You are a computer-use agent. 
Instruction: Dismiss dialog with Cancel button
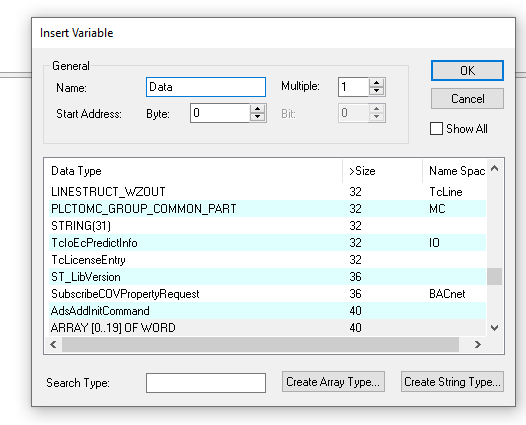[x=467, y=99]
